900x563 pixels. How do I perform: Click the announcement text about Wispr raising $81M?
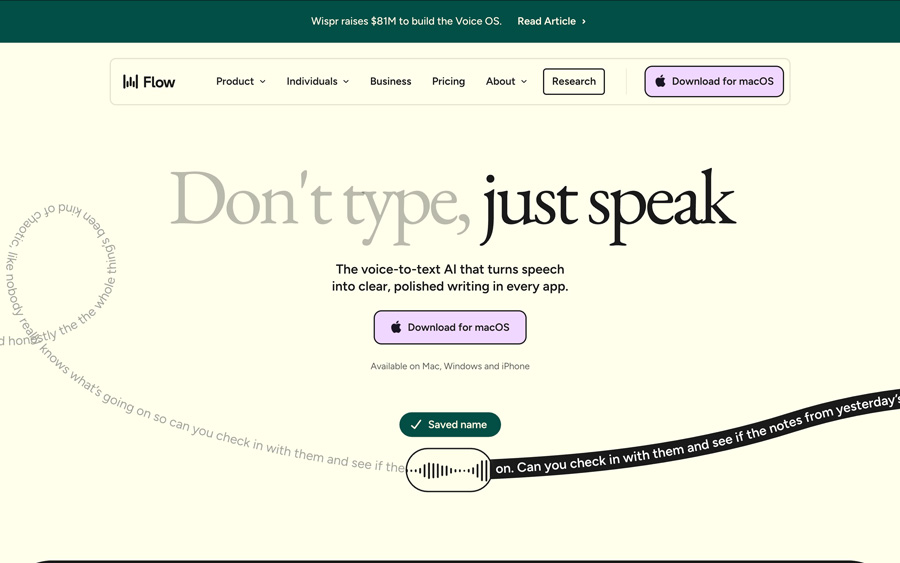pyautogui.click(x=406, y=21)
